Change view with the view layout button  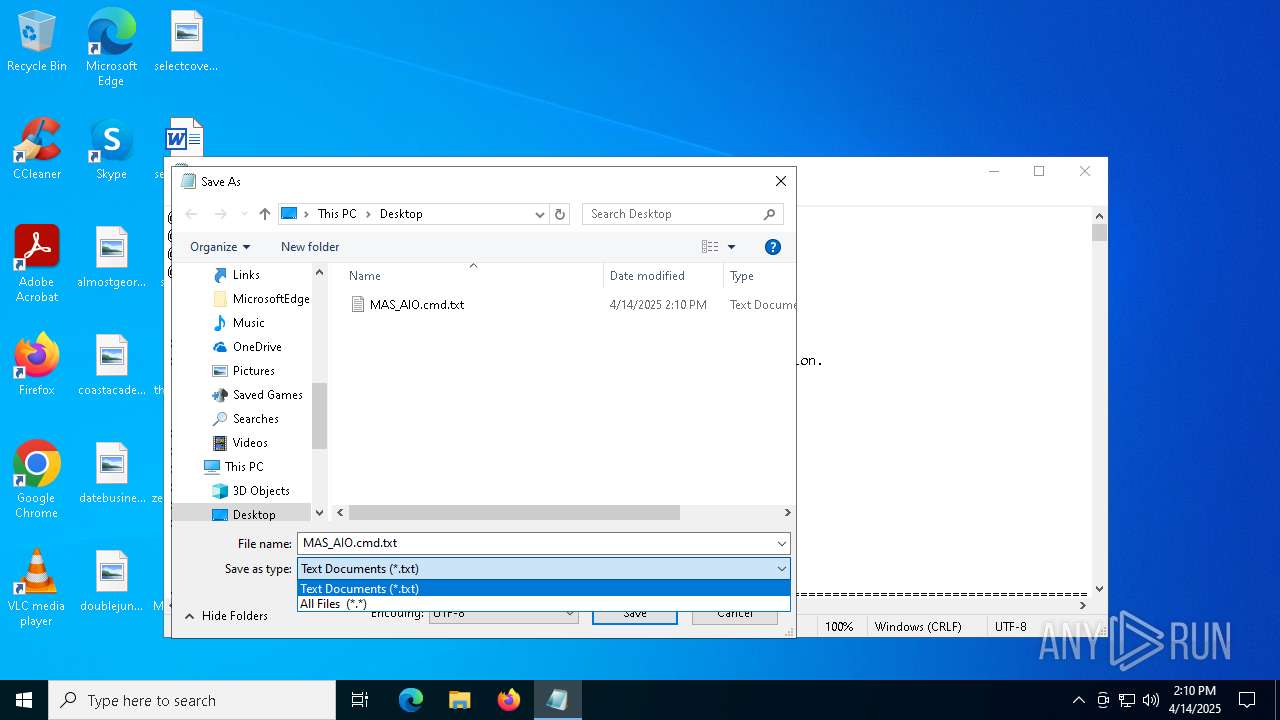coord(710,247)
